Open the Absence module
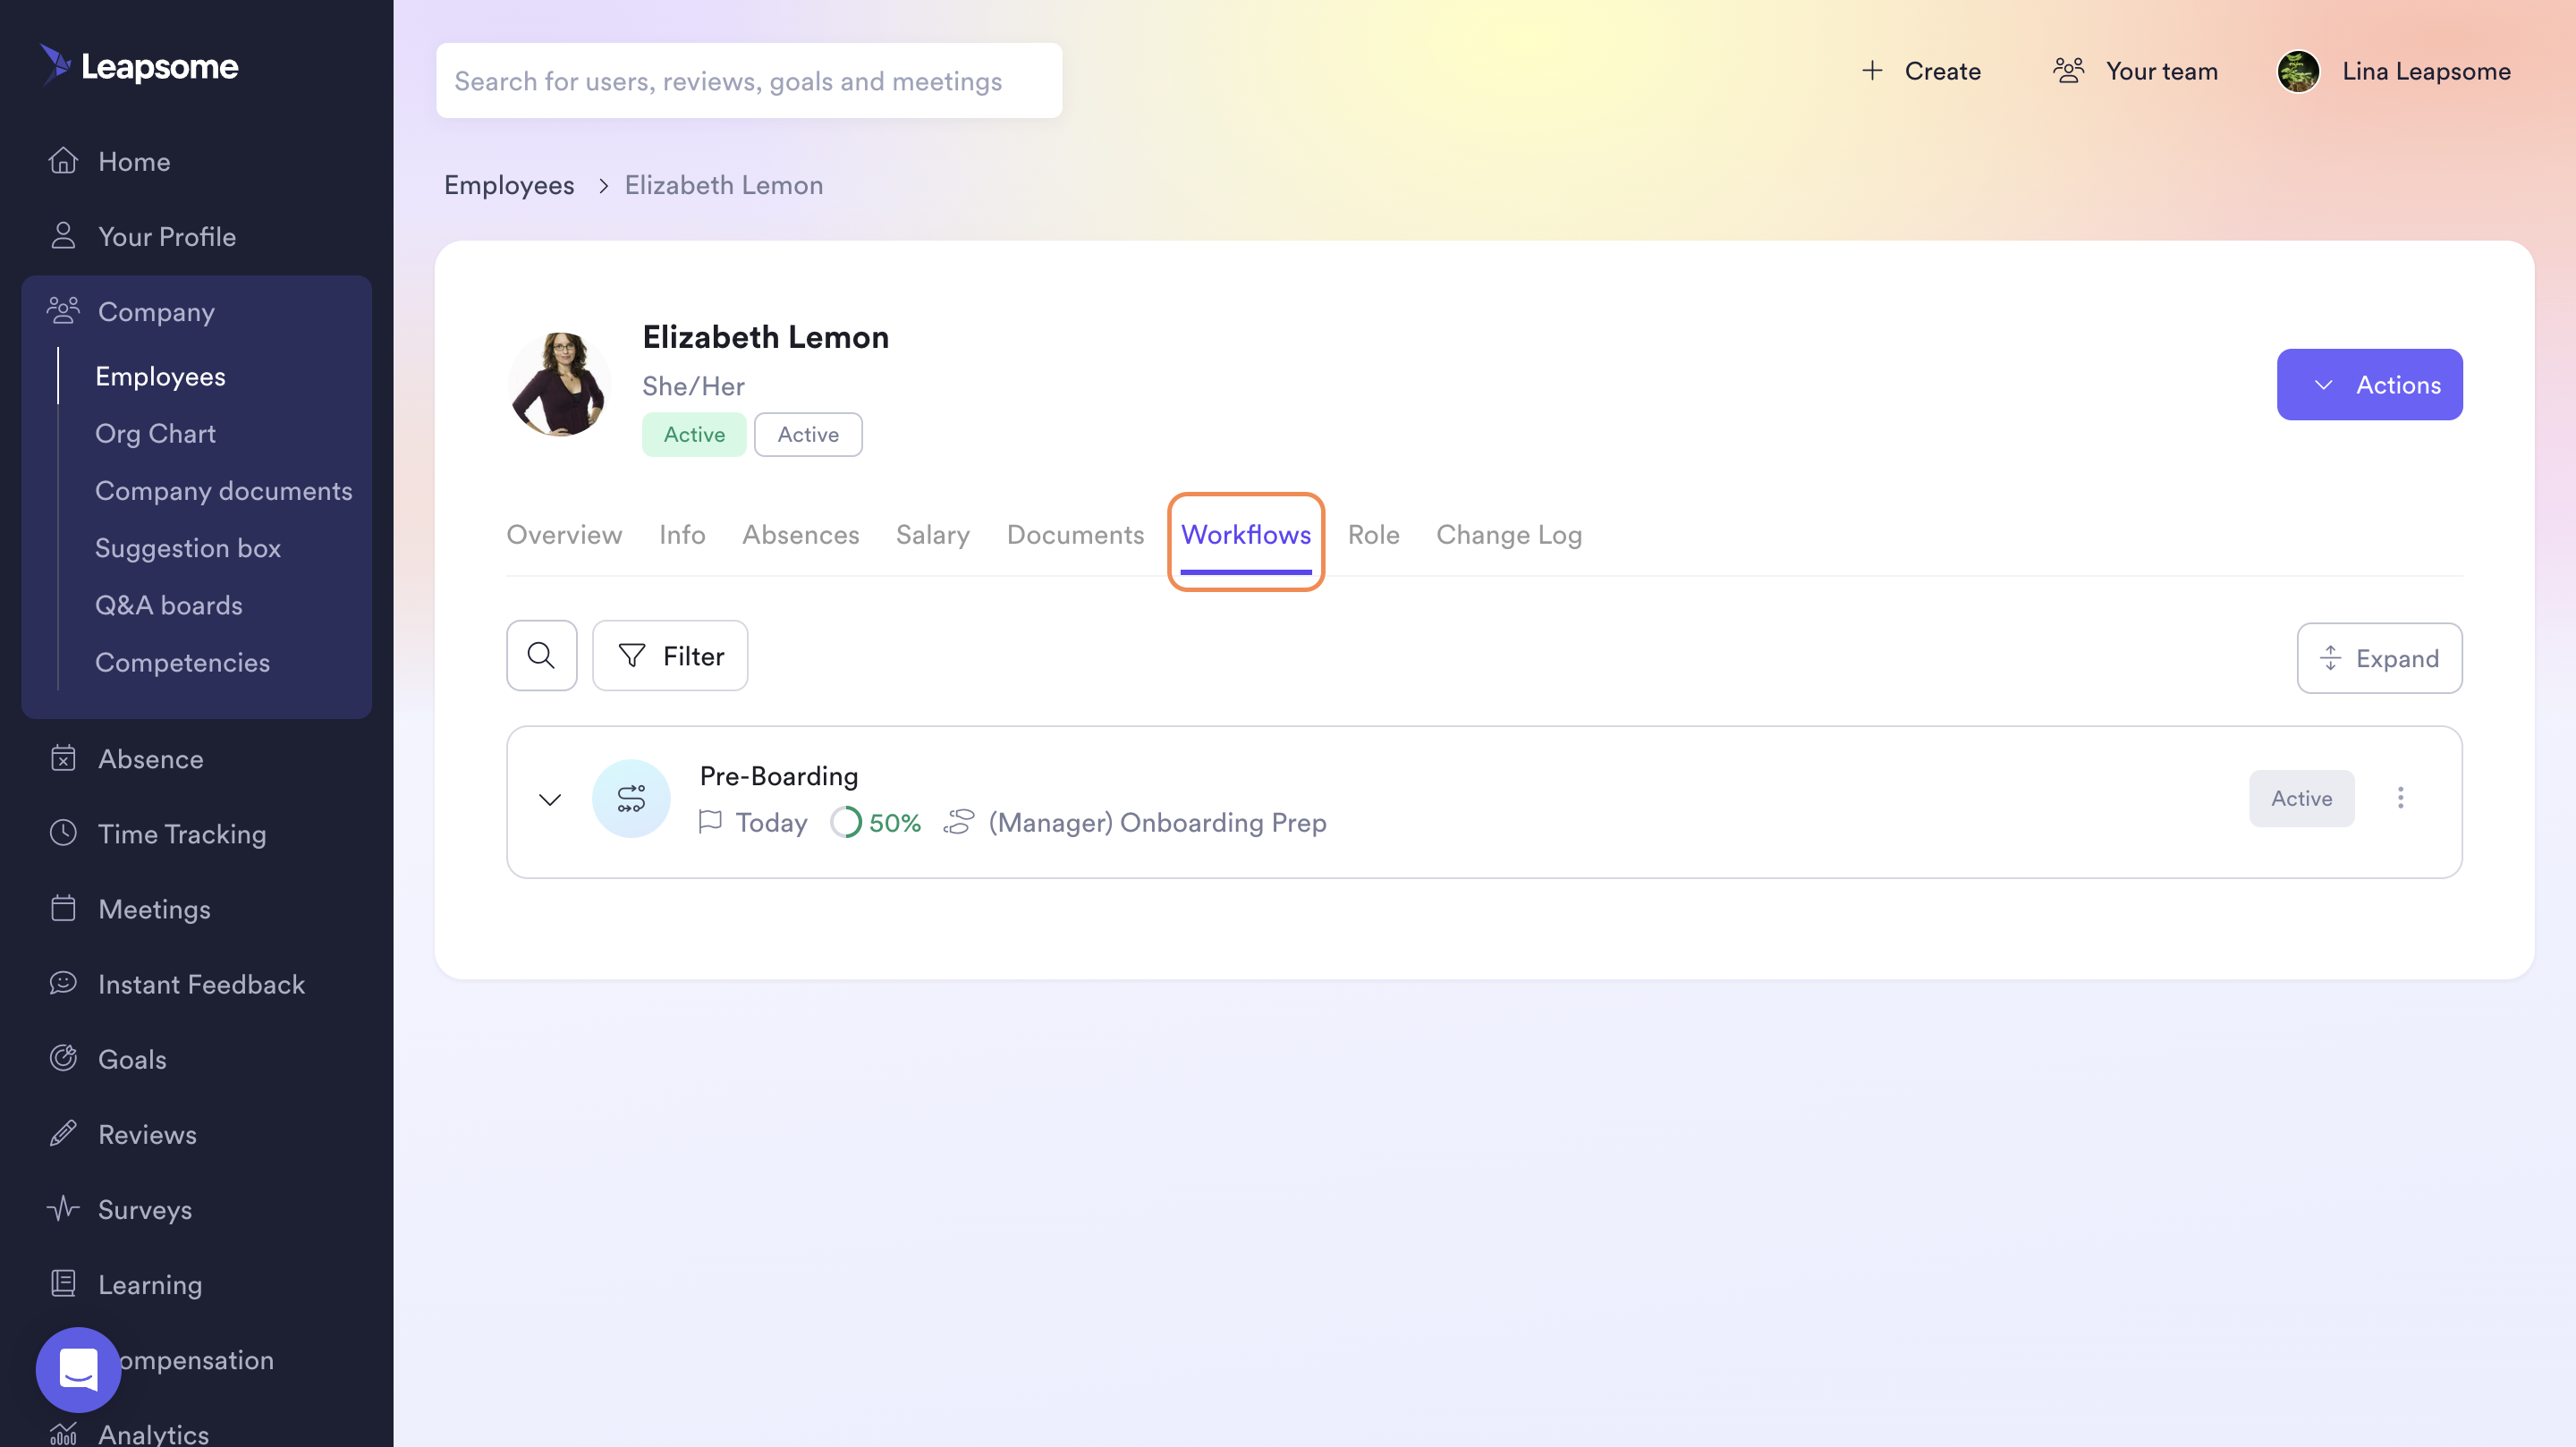This screenshot has height=1447, width=2576. point(126,759)
